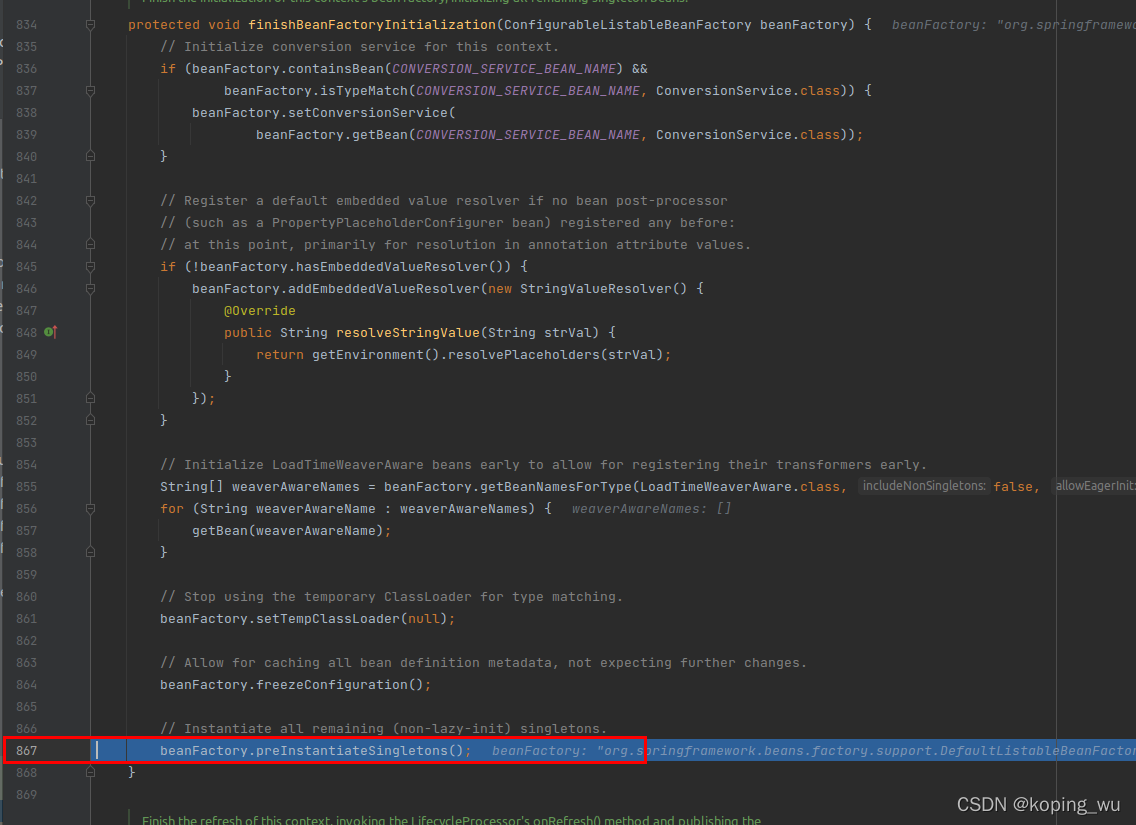Click line number 855 in the gutter
The width and height of the screenshot is (1136, 825).
(x=26, y=487)
